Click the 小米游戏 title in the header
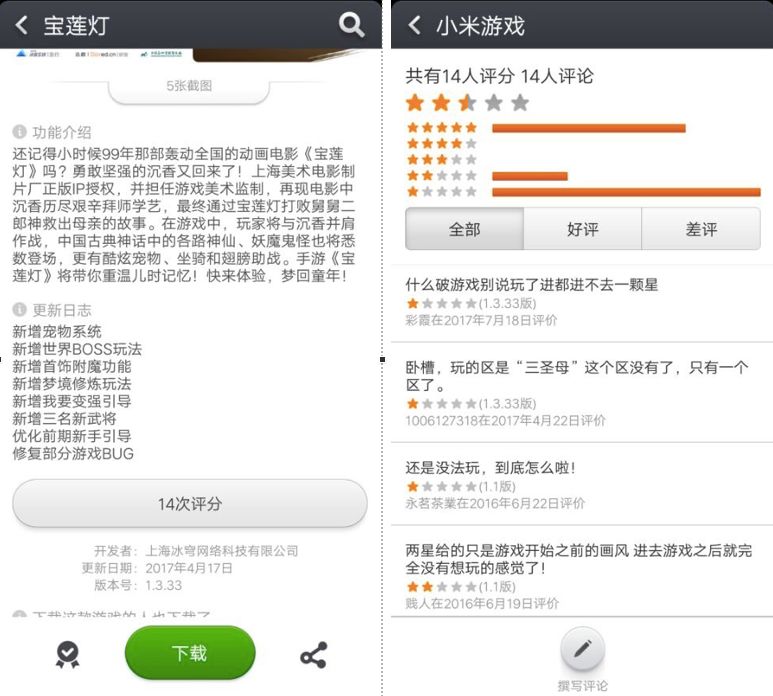The image size is (773, 696). click(481, 26)
